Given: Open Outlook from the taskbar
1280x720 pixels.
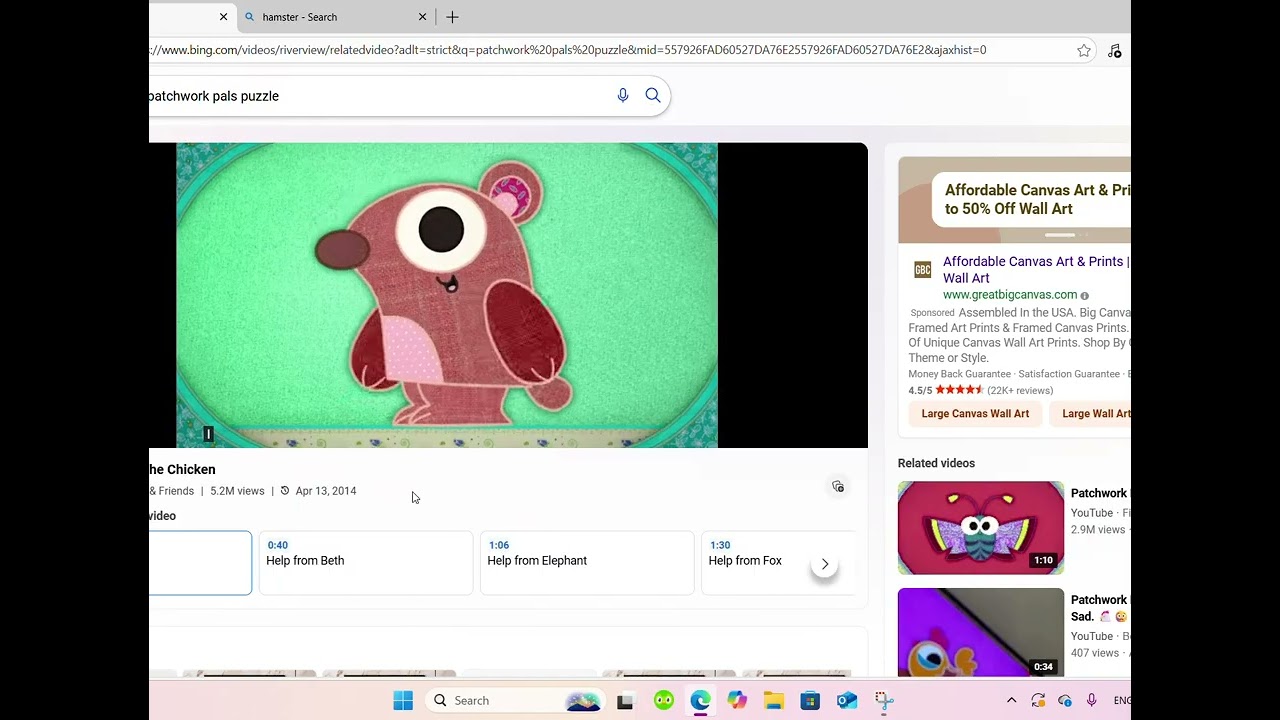Looking at the screenshot, I should click(847, 701).
